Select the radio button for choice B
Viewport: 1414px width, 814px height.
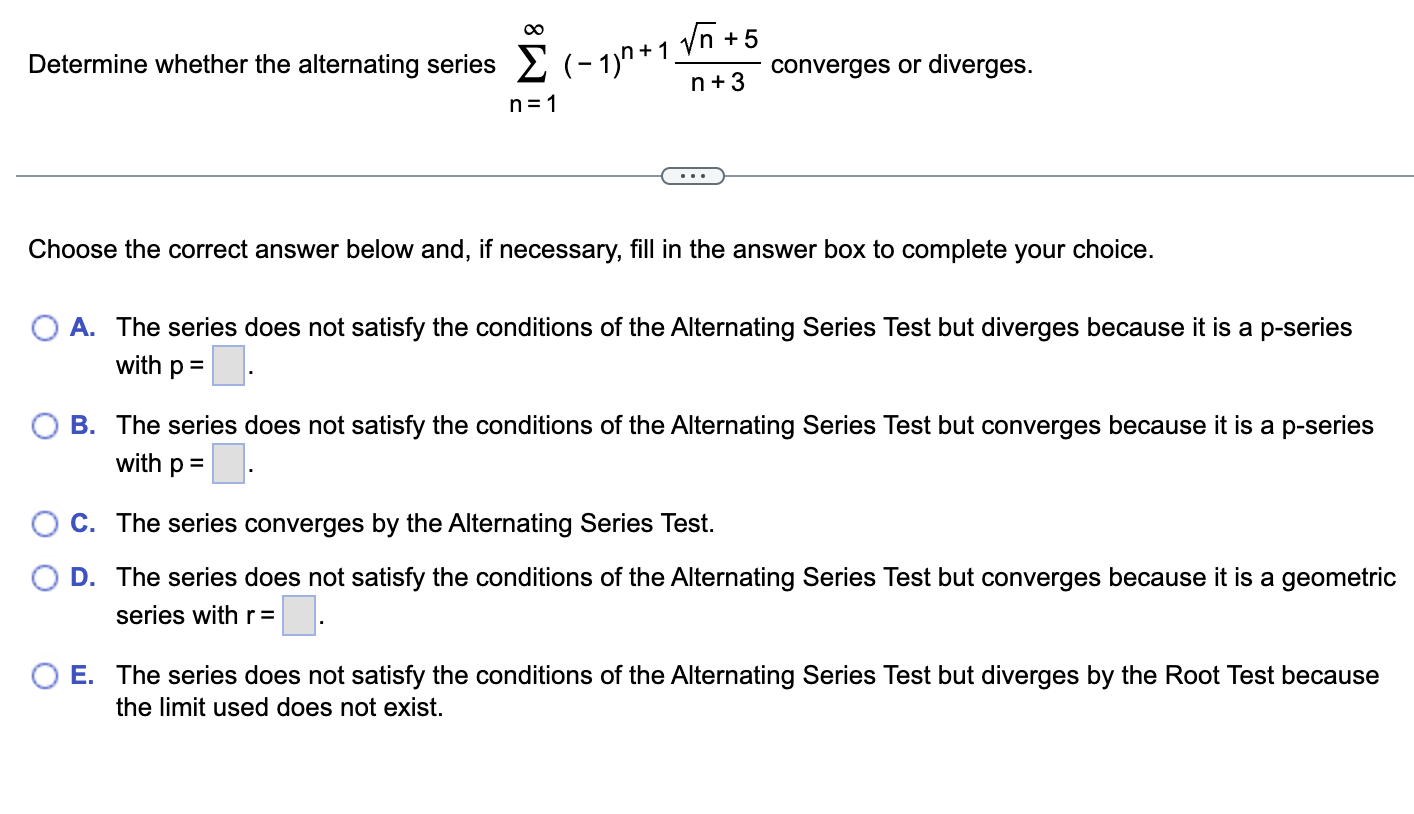[x=44, y=425]
